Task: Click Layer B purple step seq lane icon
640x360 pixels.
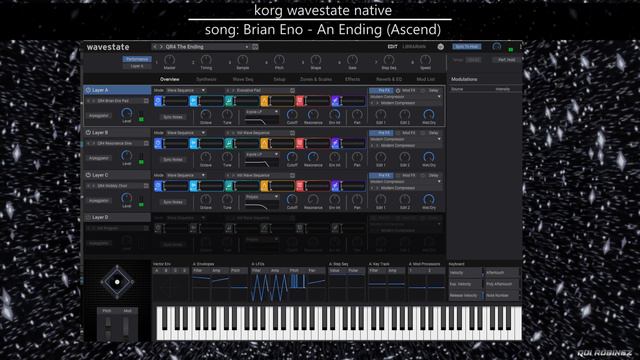Action: 335,143
